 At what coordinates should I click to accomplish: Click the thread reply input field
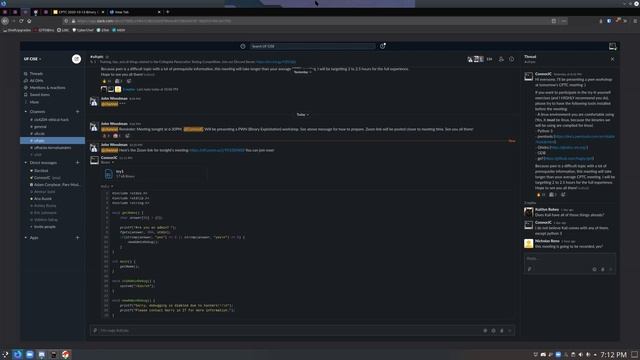click(569, 258)
